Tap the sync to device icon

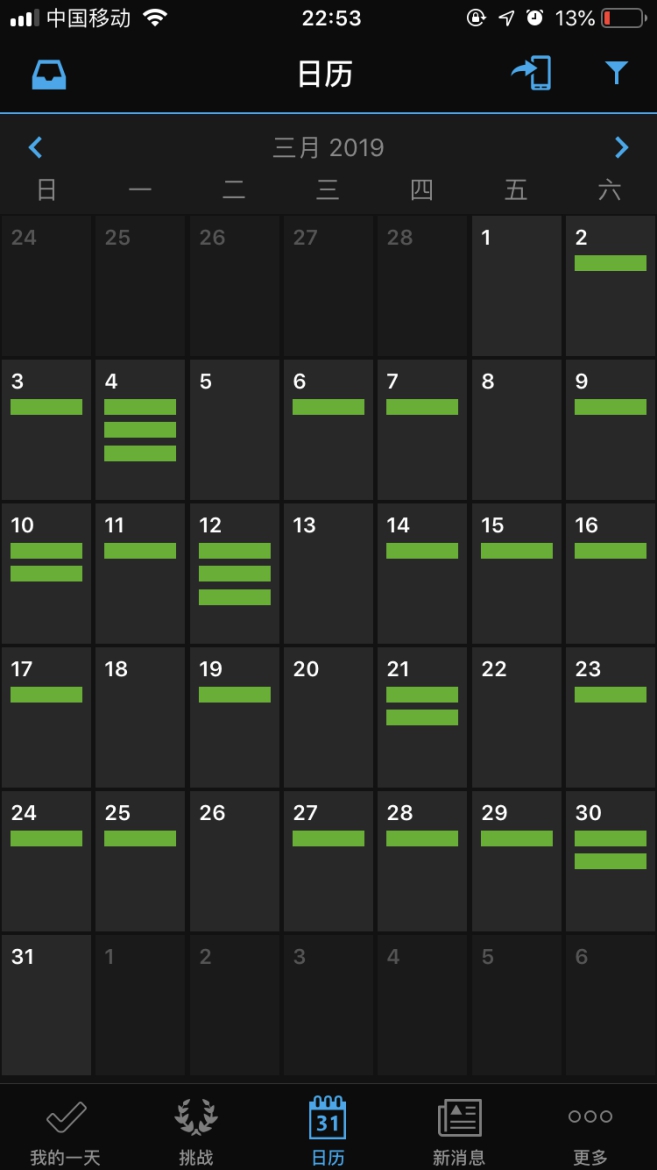532,74
